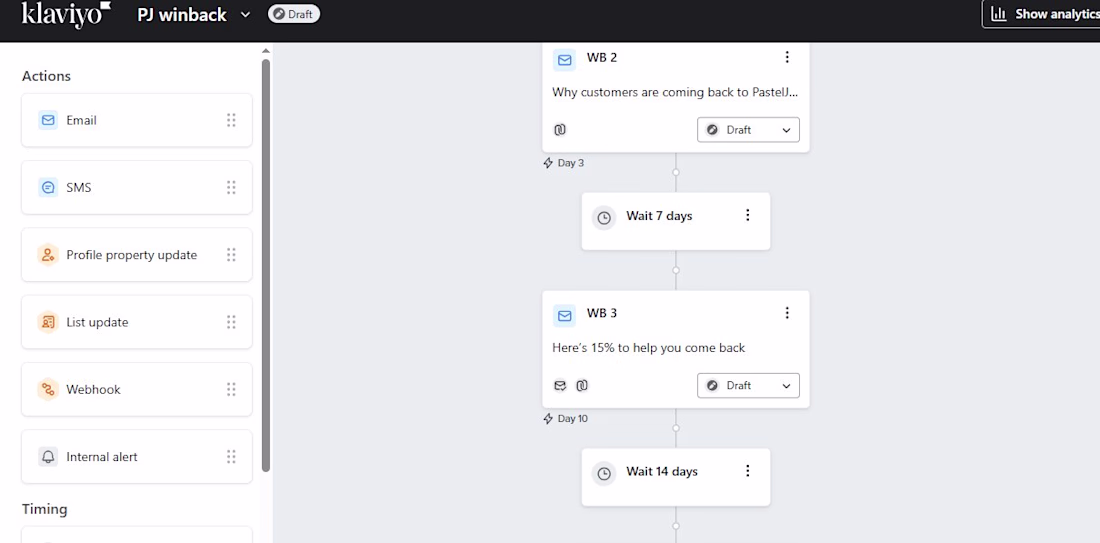The width and height of the screenshot is (1100, 543).
Task: Click the SMS action icon
Action: [48, 188]
